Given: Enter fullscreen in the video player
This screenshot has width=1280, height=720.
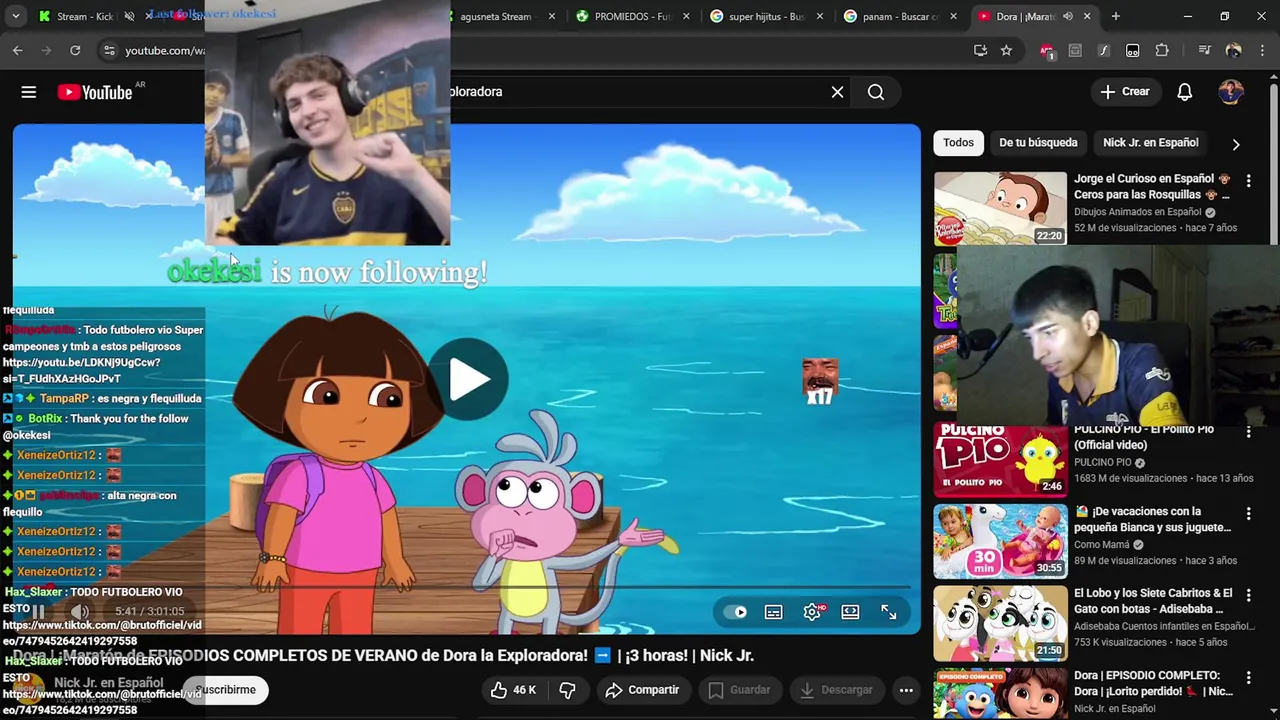Looking at the screenshot, I should point(888,612).
